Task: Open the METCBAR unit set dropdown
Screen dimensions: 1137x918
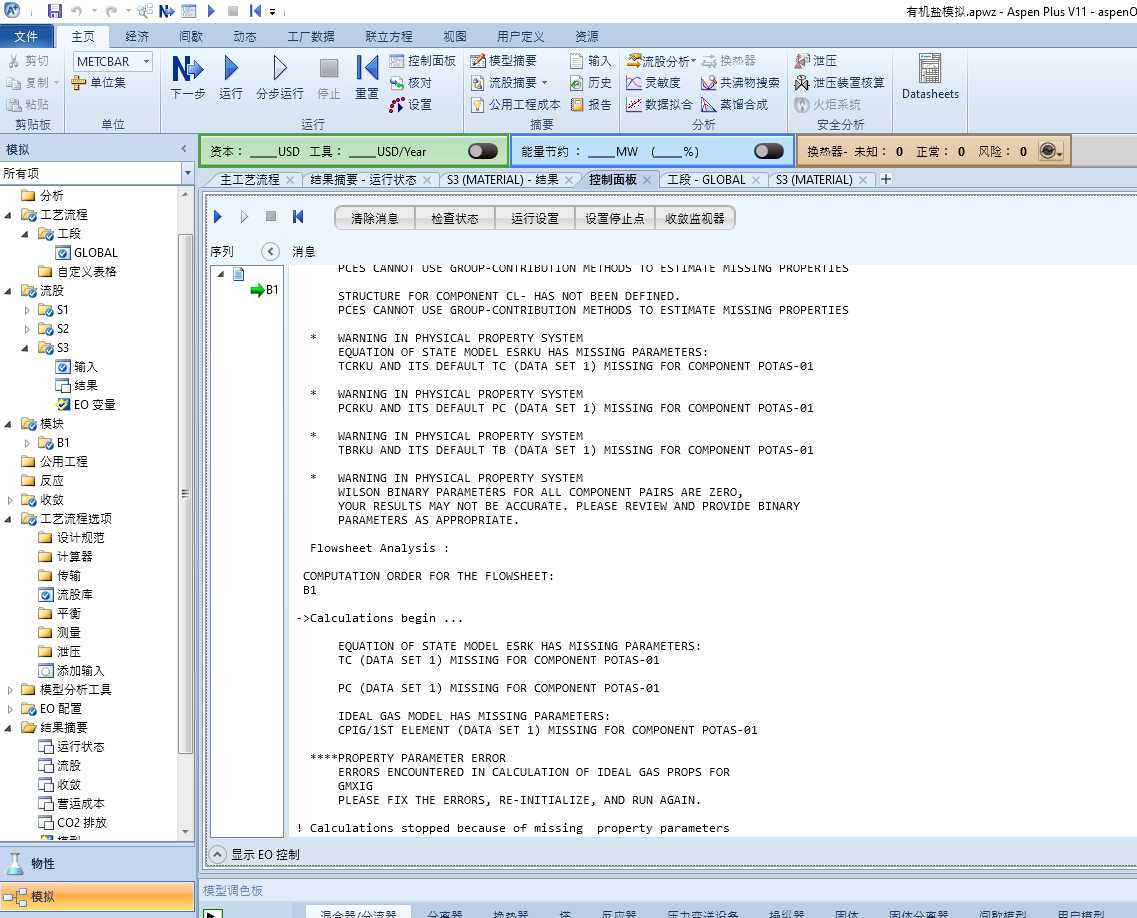Action: (146, 62)
